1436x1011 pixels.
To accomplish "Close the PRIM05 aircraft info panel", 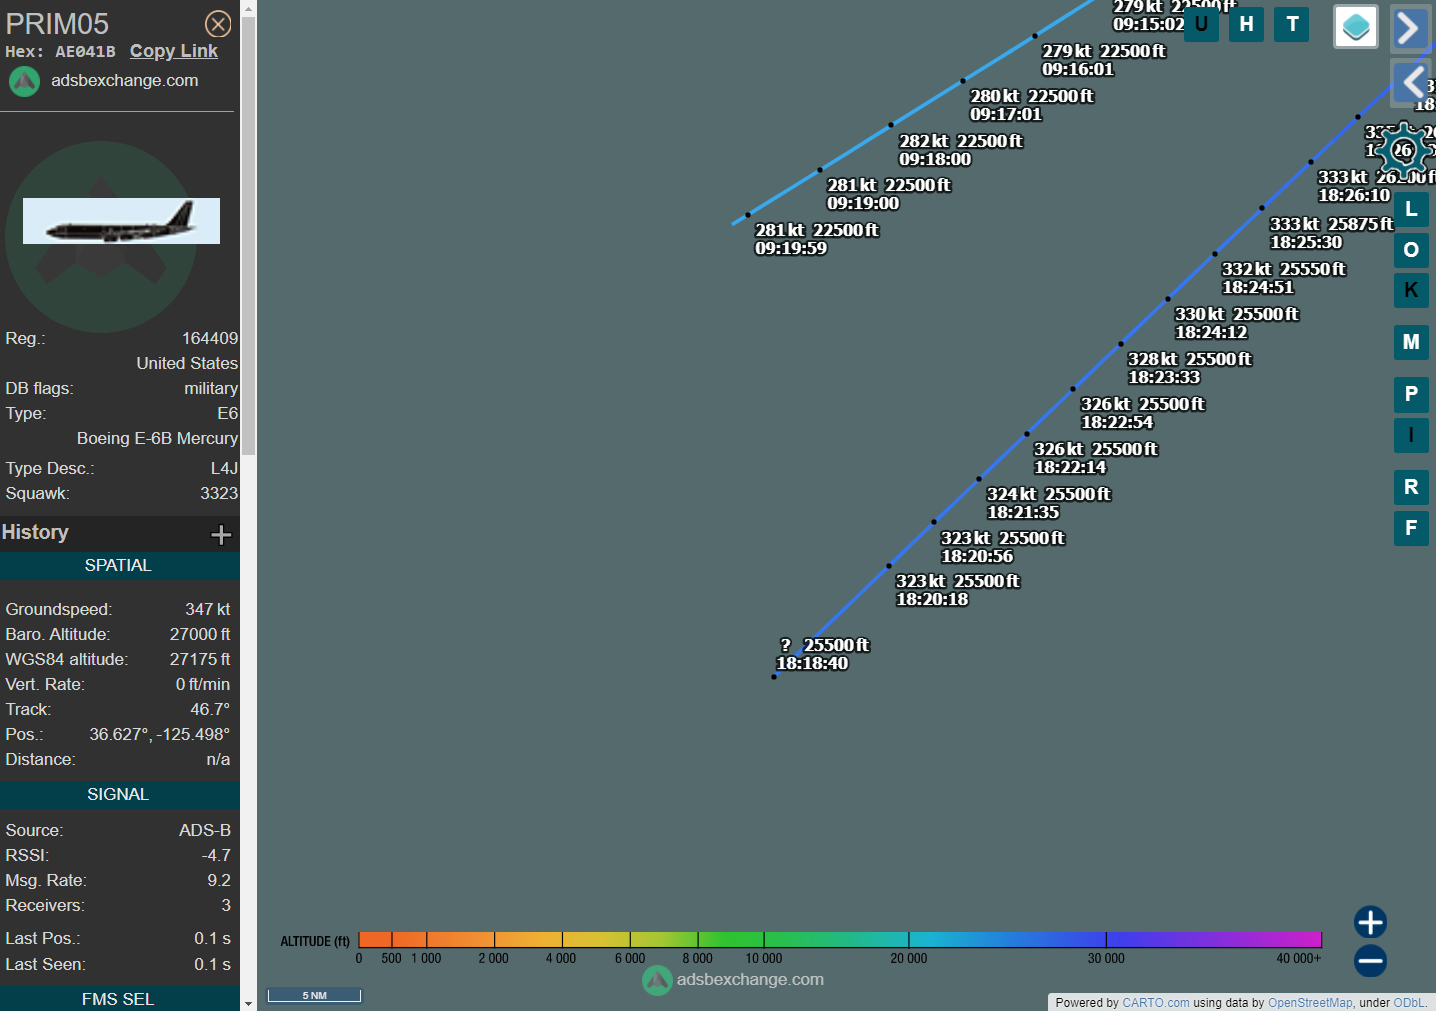I will point(218,24).
